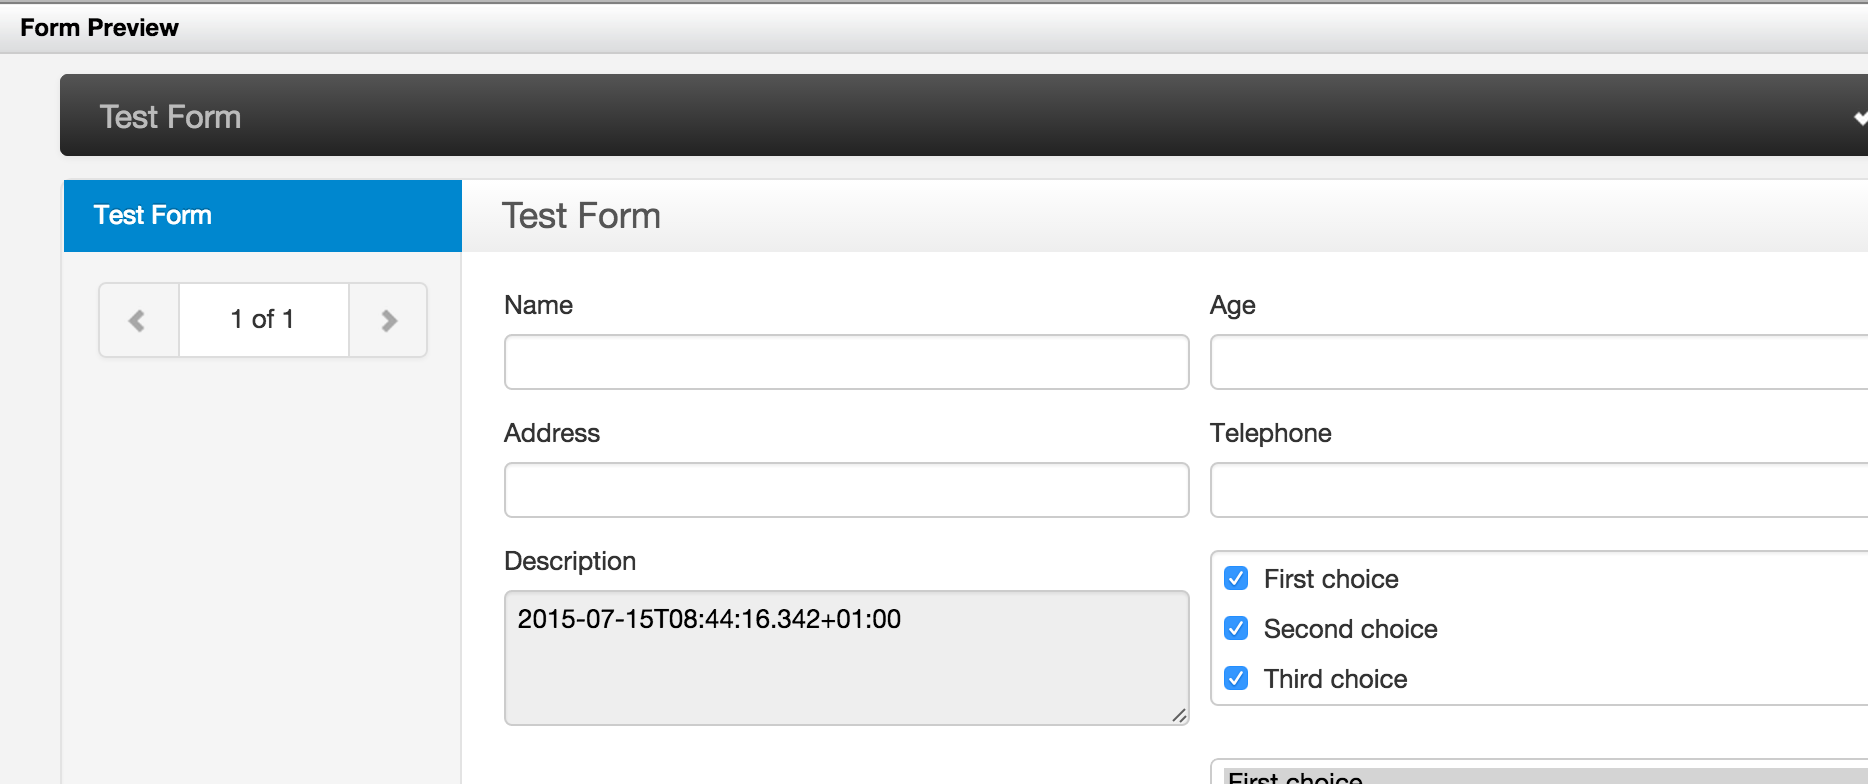This screenshot has width=1868, height=784.
Task: Click the "1 of 1" page indicator
Action: 263,320
